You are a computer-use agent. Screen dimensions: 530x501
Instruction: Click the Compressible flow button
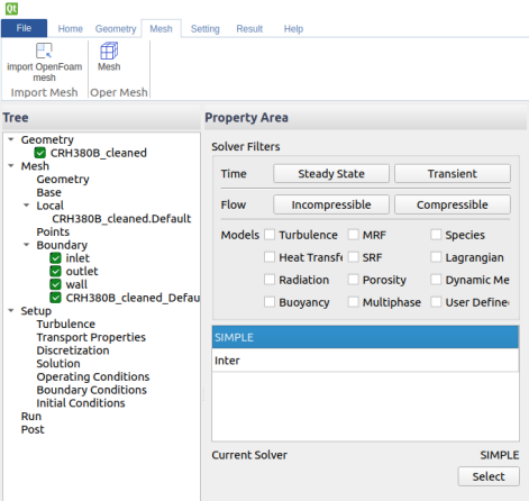[452, 205]
